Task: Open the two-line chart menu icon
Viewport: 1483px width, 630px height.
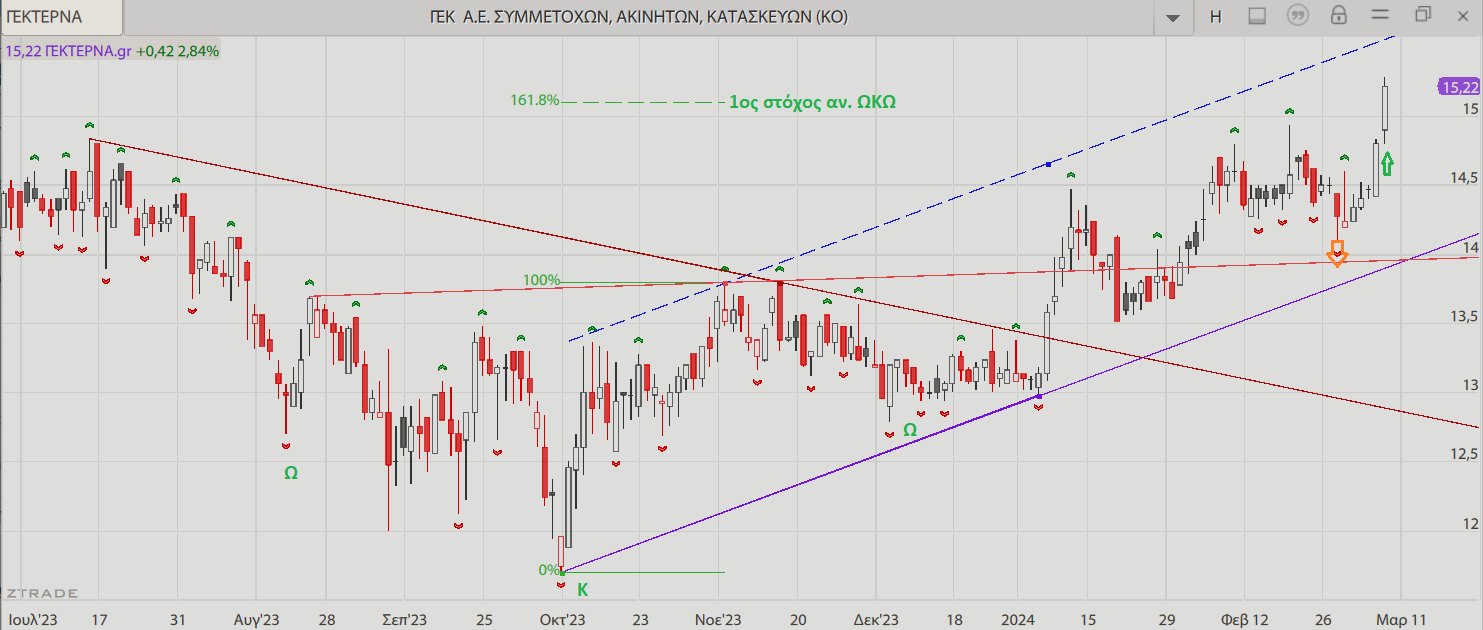Action: pyautogui.click(x=1380, y=15)
